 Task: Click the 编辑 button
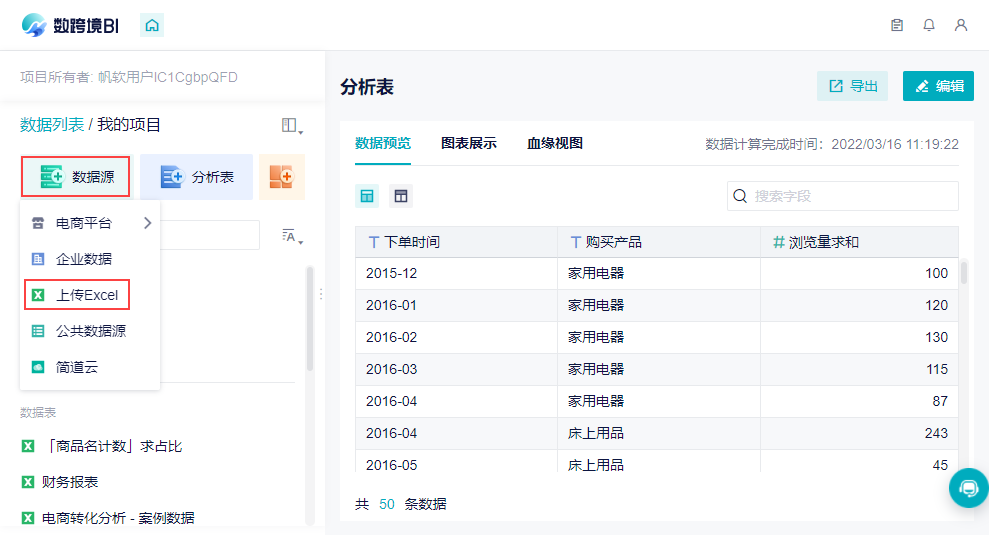pyautogui.click(x=938, y=86)
